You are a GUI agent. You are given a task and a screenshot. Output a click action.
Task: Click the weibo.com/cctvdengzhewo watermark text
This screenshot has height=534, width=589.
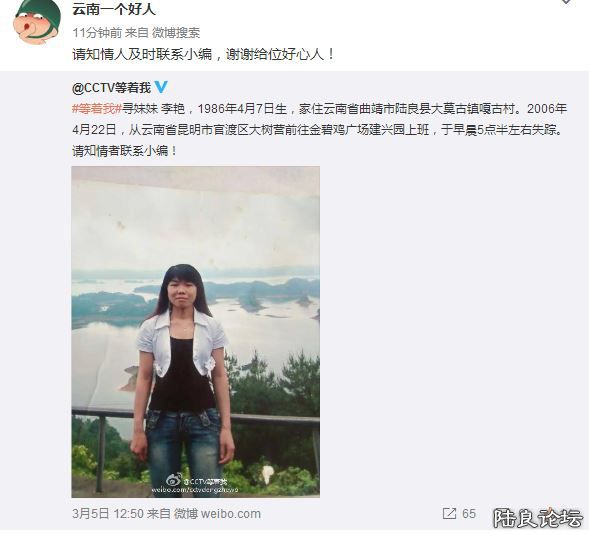click(x=195, y=490)
